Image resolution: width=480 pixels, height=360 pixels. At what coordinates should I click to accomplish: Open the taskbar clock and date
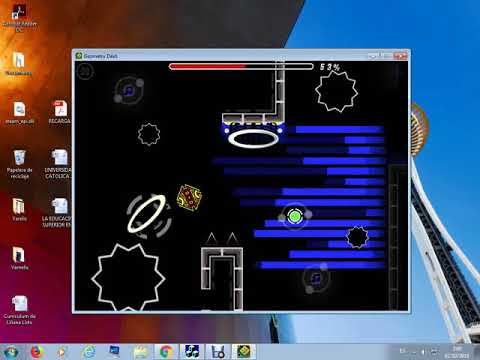pos(456,352)
